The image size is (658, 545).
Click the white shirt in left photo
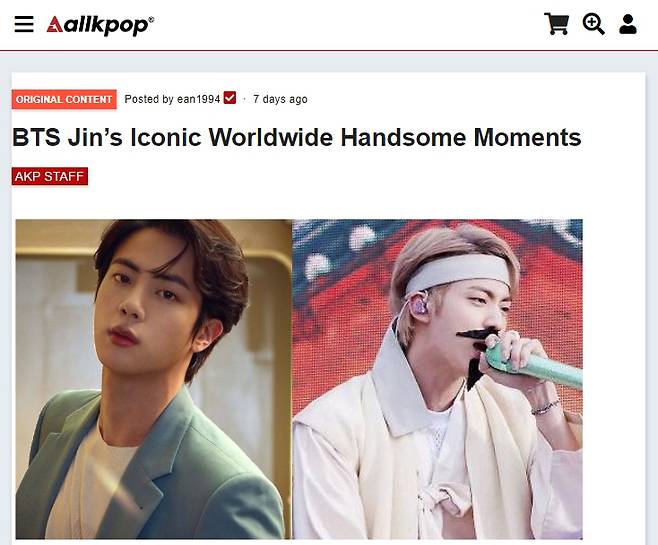(x=90, y=482)
